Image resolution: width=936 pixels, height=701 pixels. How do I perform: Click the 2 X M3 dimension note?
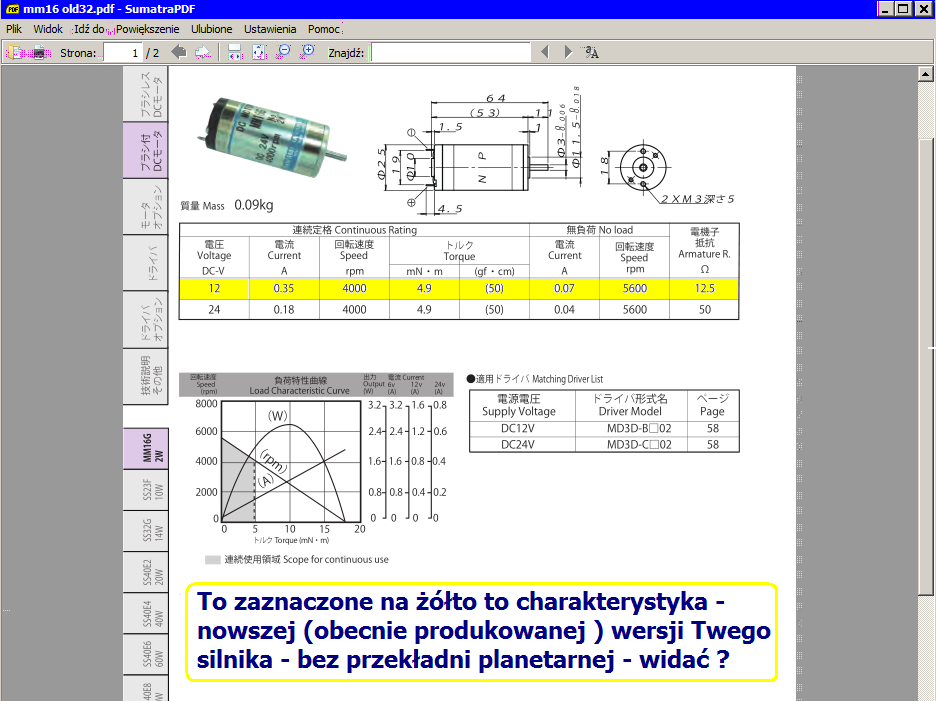pos(697,199)
